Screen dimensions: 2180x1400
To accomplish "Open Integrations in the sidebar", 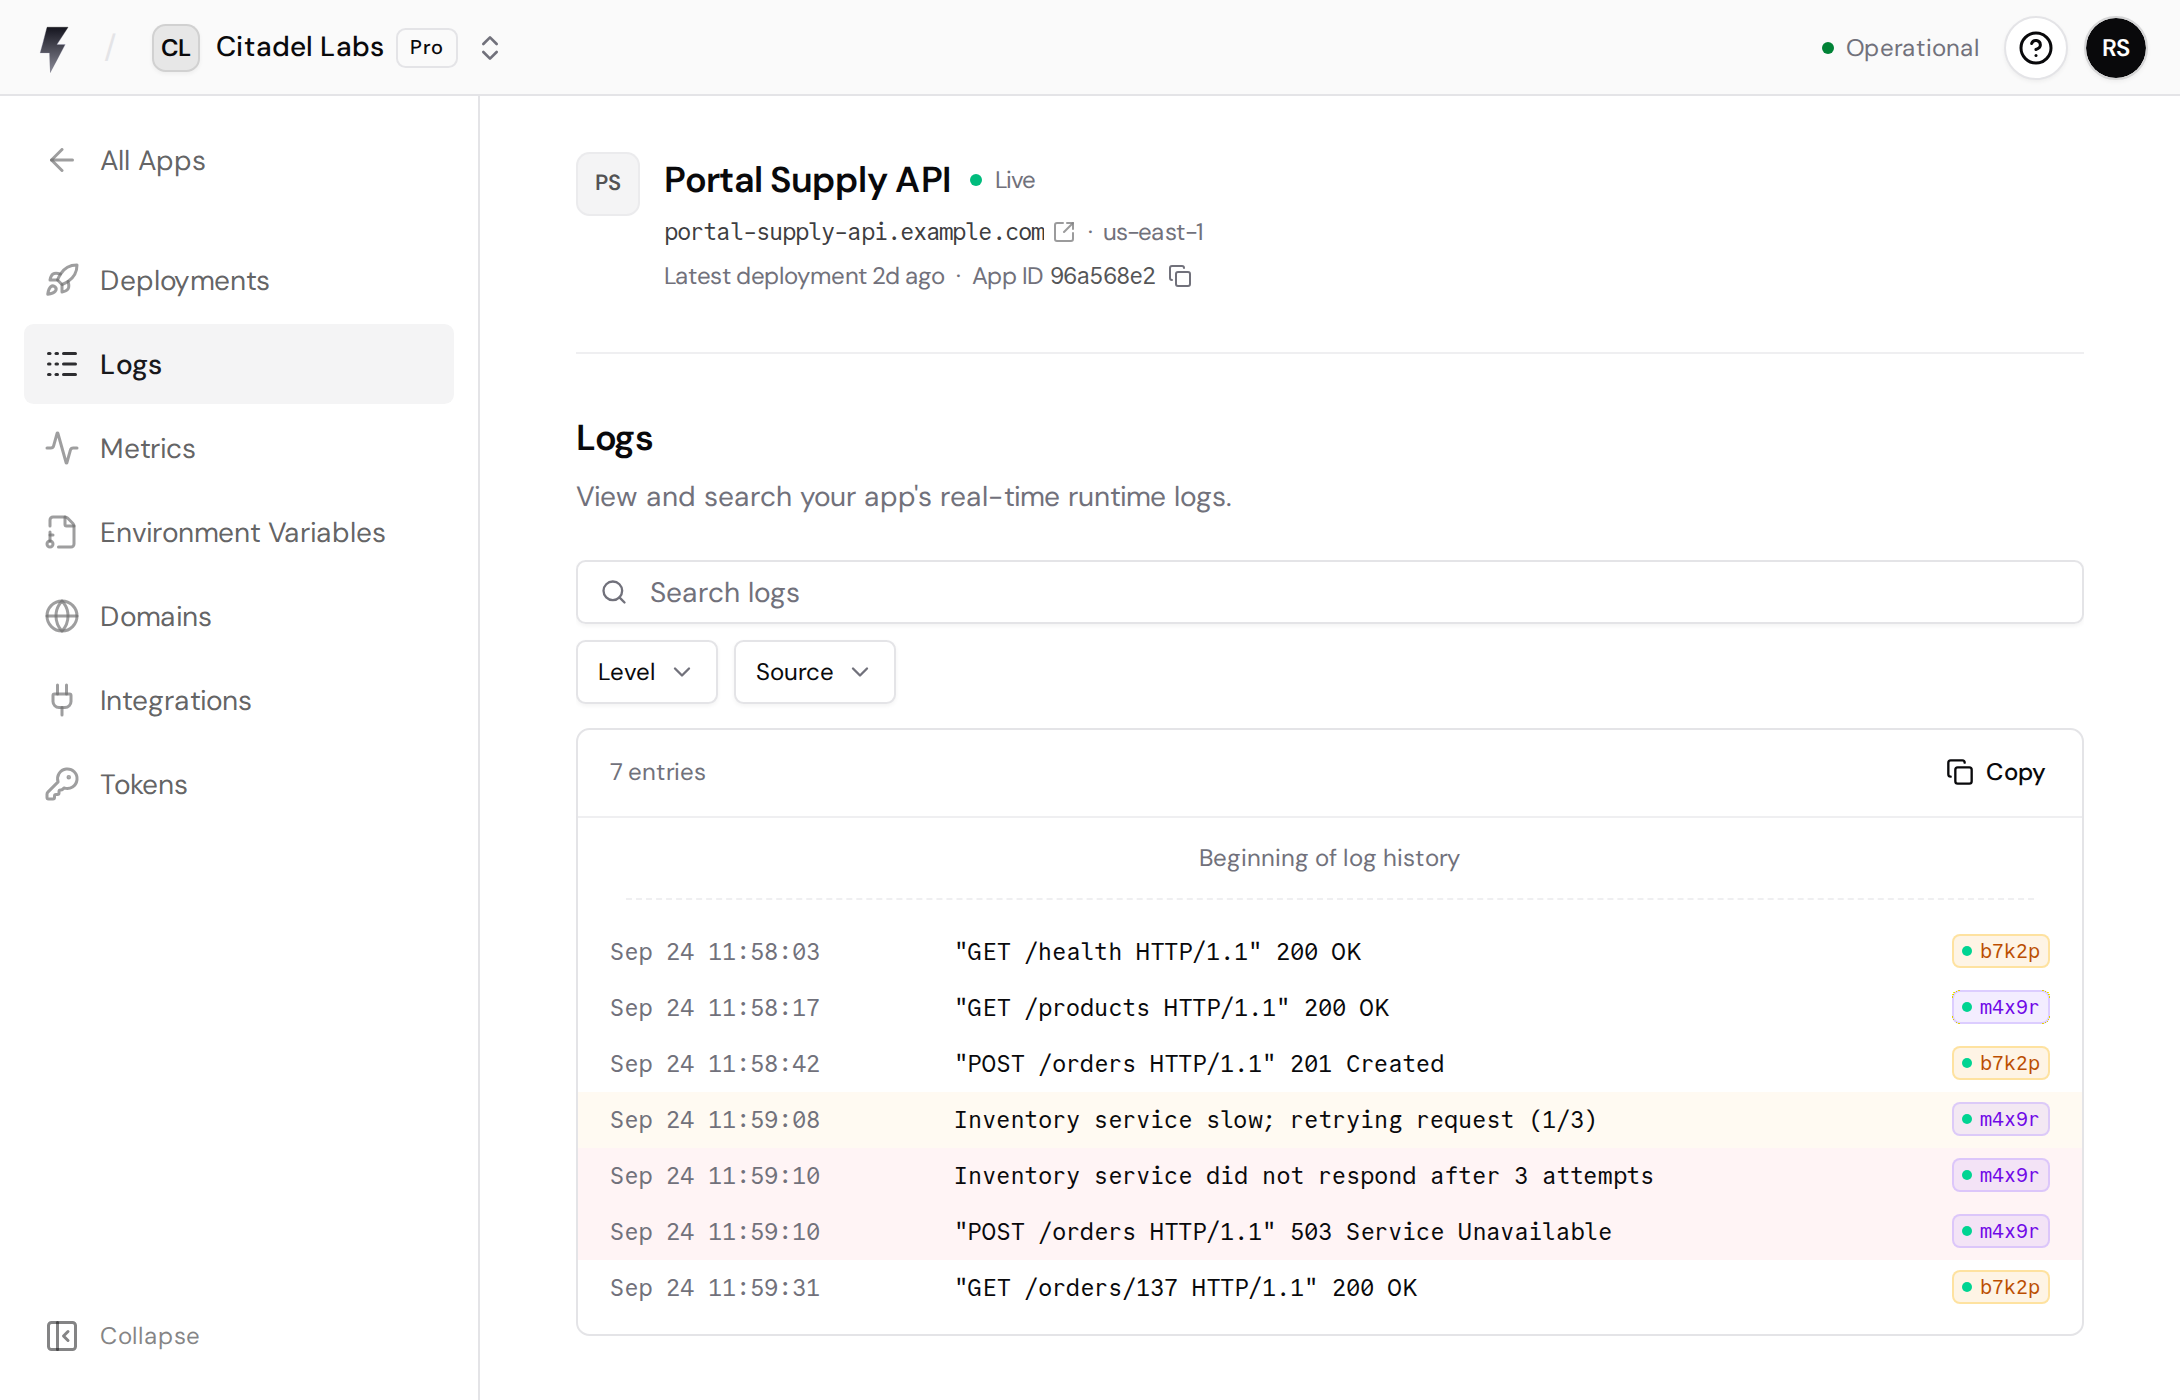I will 238,700.
